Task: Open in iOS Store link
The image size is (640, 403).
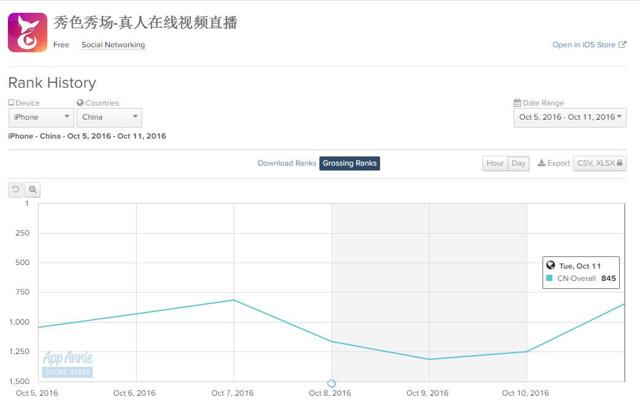Action: tap(584, 45)
